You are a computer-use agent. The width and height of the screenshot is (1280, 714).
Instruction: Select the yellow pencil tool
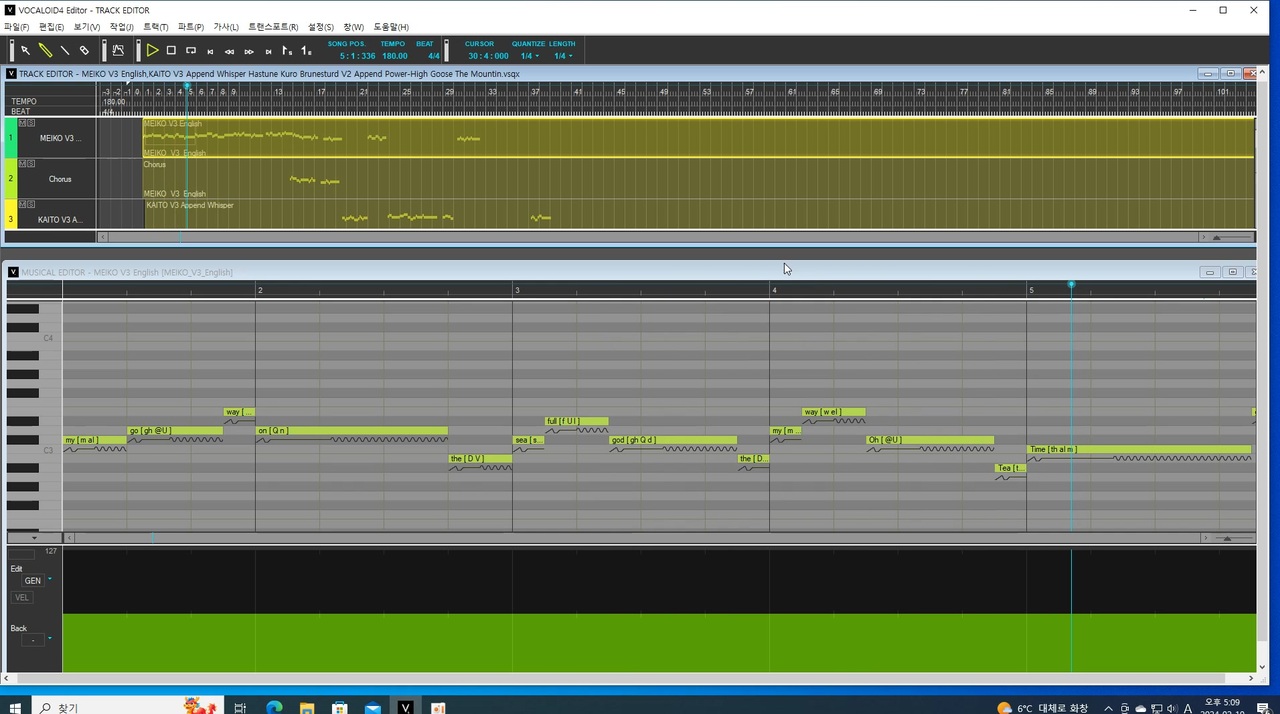[x=45, y=50]
